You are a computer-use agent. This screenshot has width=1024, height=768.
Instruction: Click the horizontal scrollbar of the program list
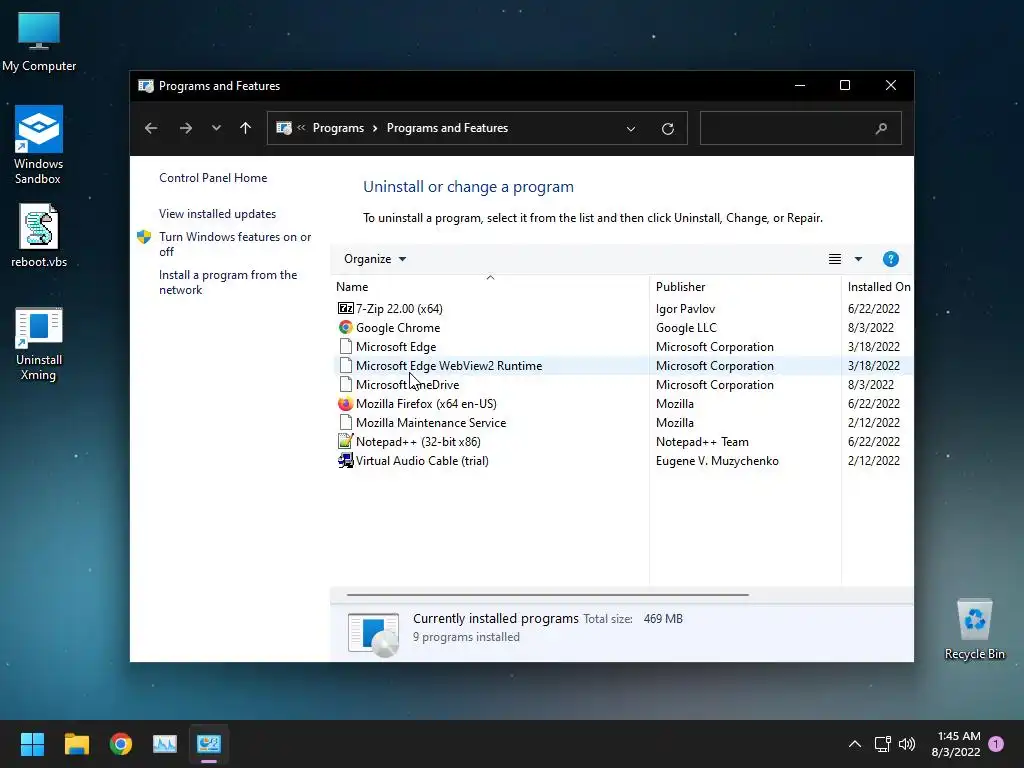pyautogui.click(x=547, y=595)
